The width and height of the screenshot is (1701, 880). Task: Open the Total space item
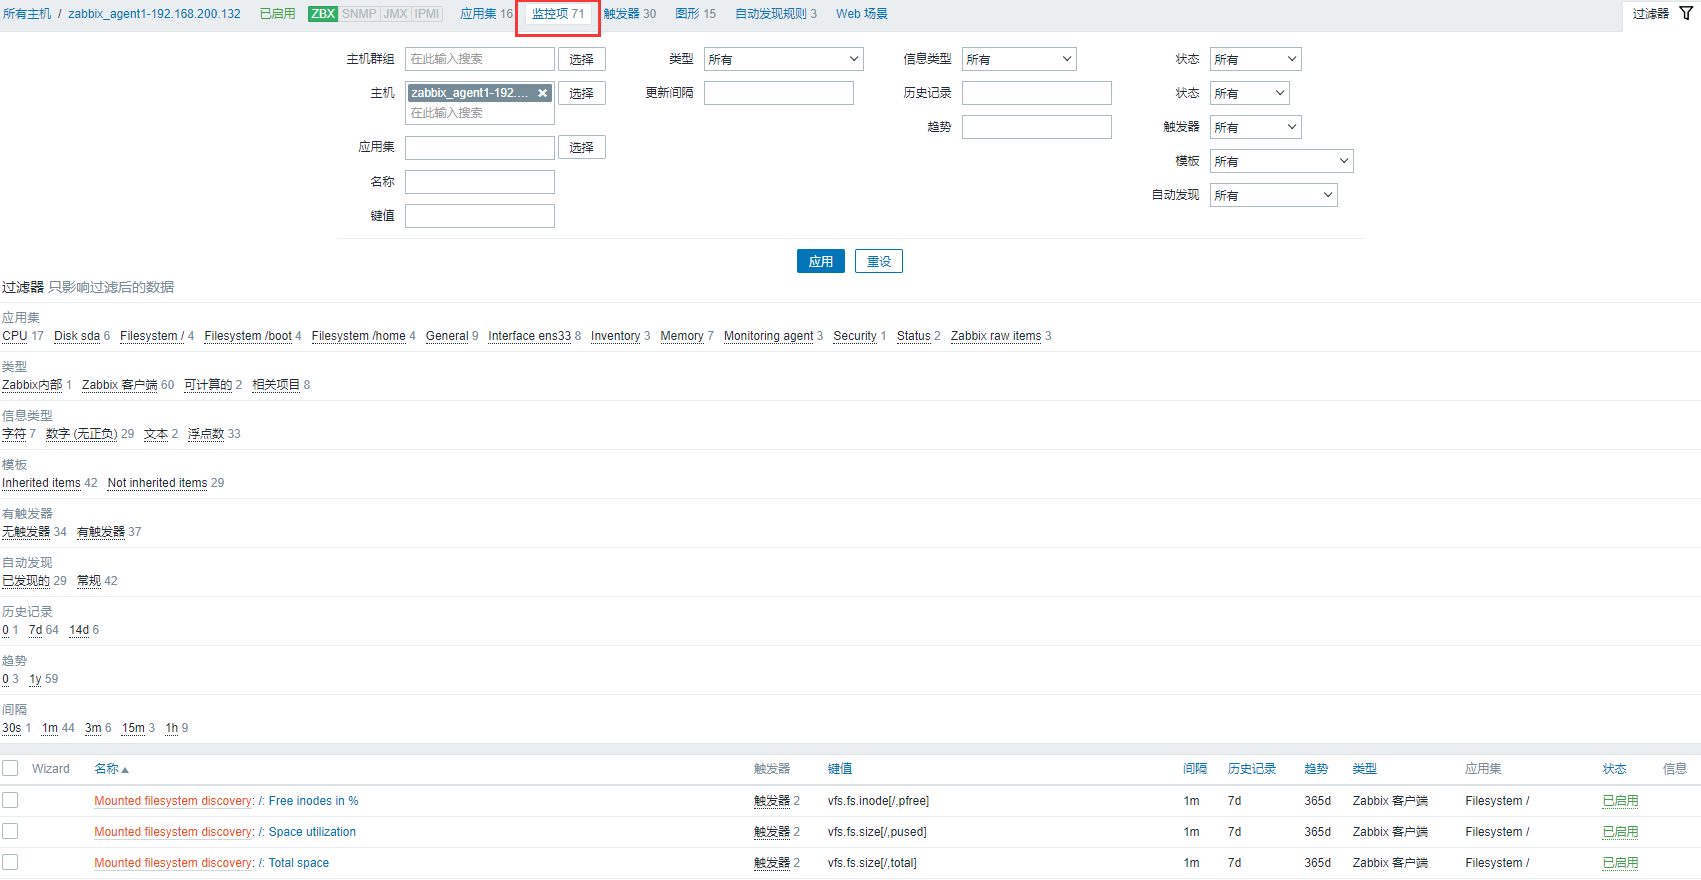(298, 863)
